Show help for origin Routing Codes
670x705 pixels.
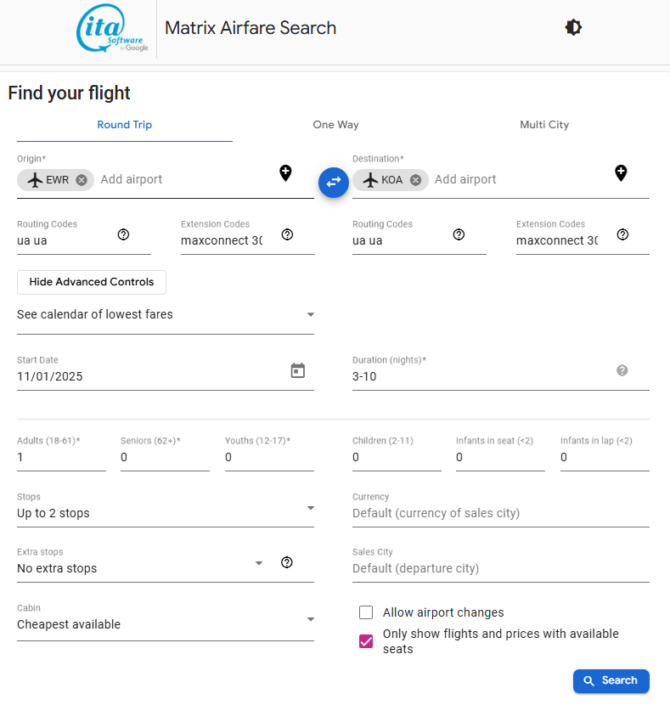click(x=123, y=235)
